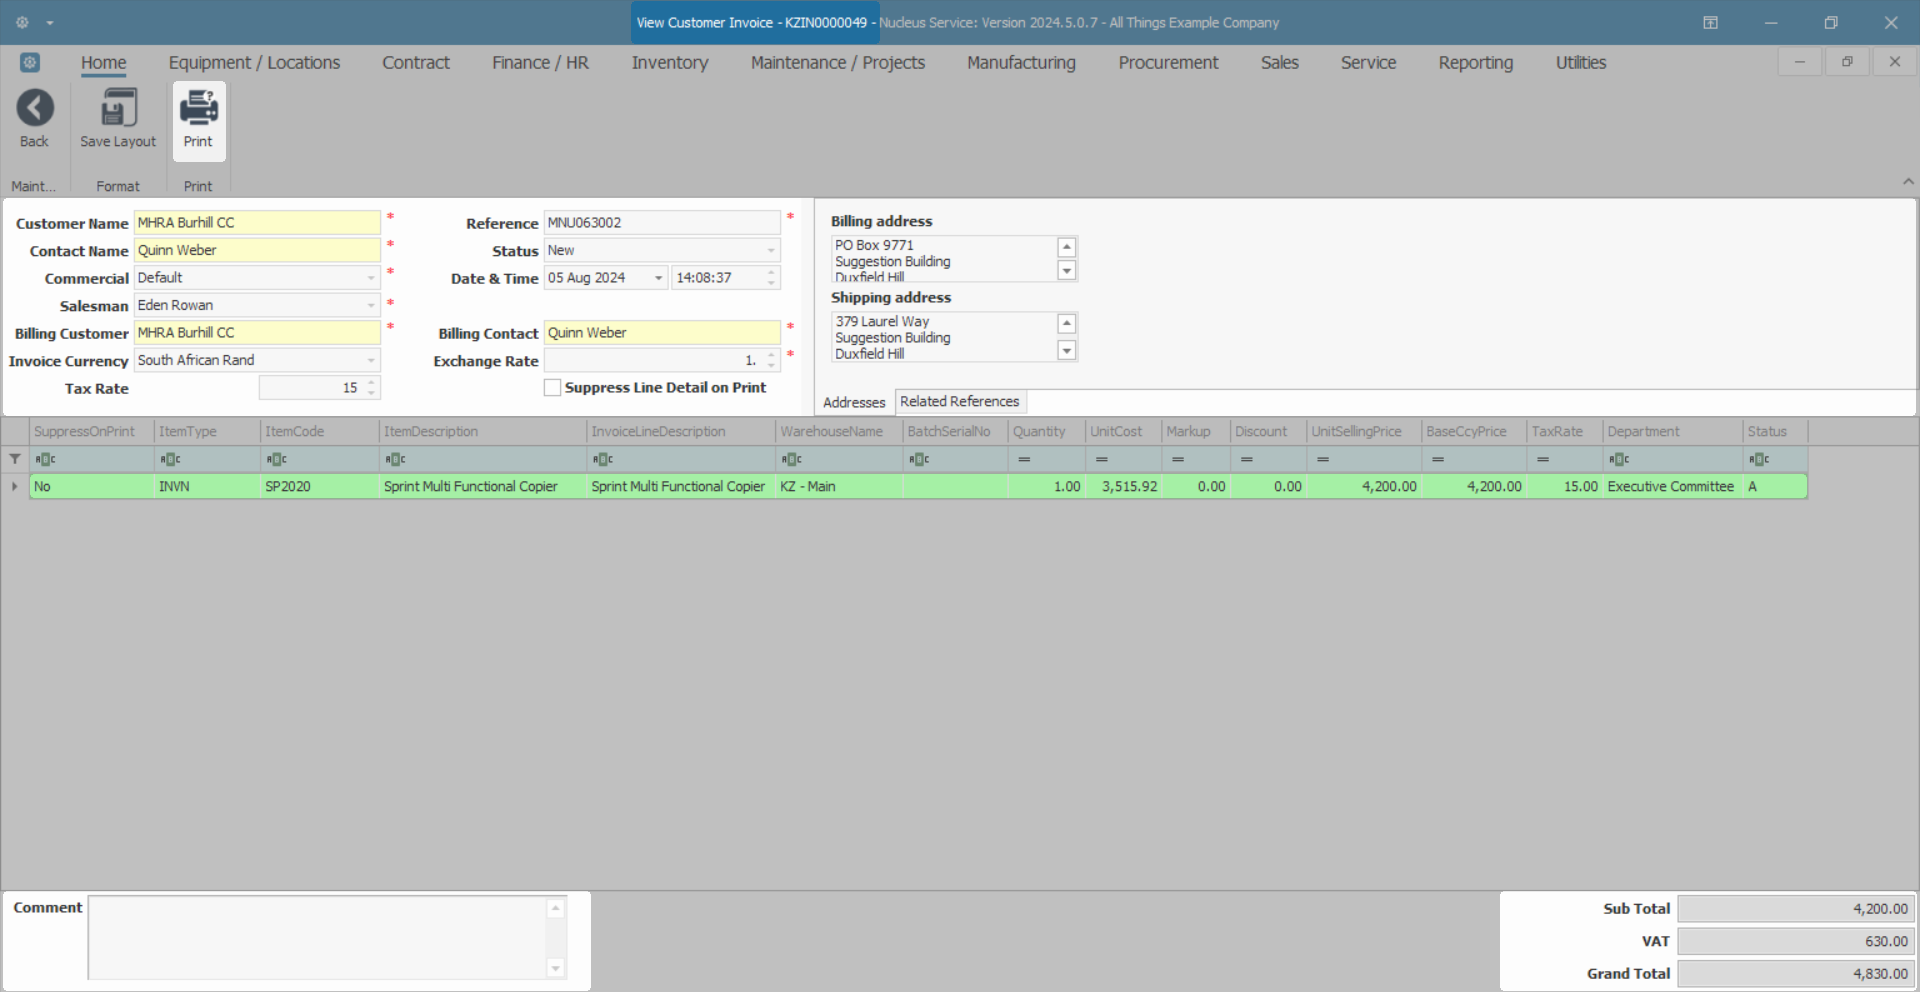Click the Discount equals filter icon
The height and width of the screenshot is (992, 1920).
[1247, 459]
